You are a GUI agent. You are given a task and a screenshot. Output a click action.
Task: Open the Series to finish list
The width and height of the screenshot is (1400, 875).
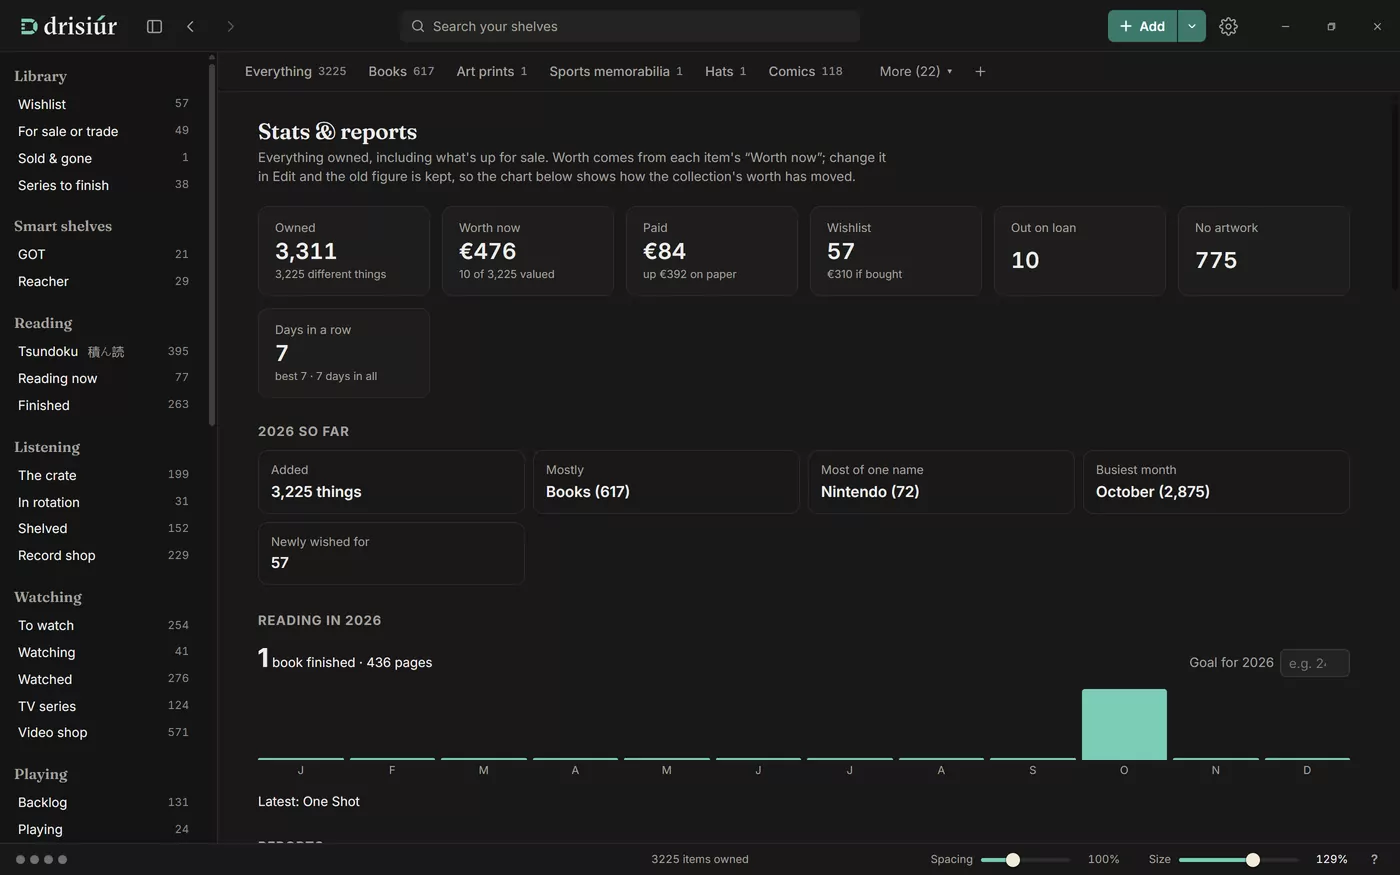tap(103, 185)
